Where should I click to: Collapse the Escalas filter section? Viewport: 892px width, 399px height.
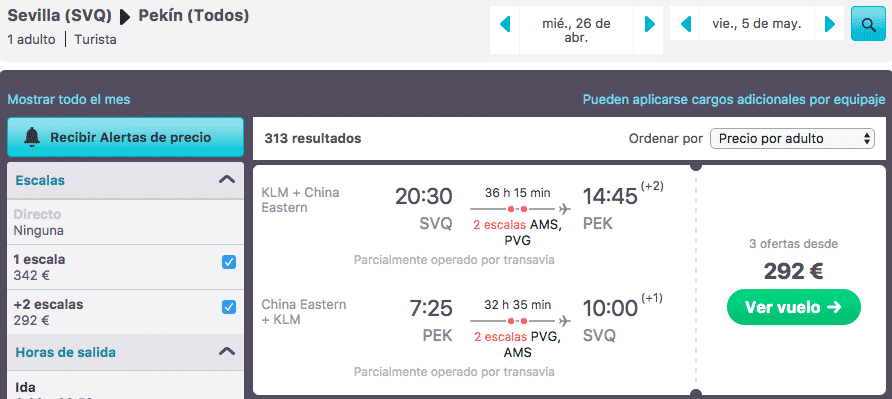pyautogui.click(x=227, y=180)
